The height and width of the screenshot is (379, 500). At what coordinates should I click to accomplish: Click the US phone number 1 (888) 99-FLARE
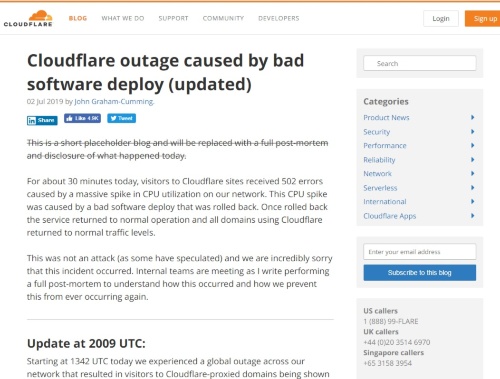coord(391,321)
